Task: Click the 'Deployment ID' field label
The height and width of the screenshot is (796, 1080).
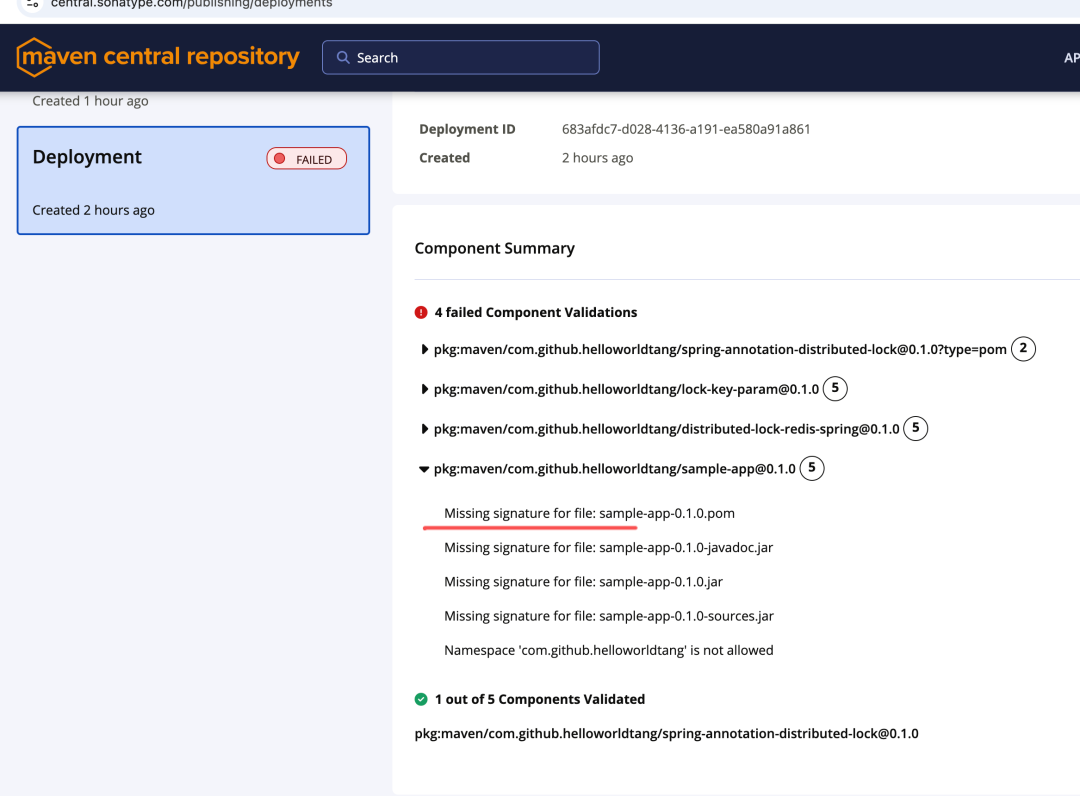Action: click(467, 129)
